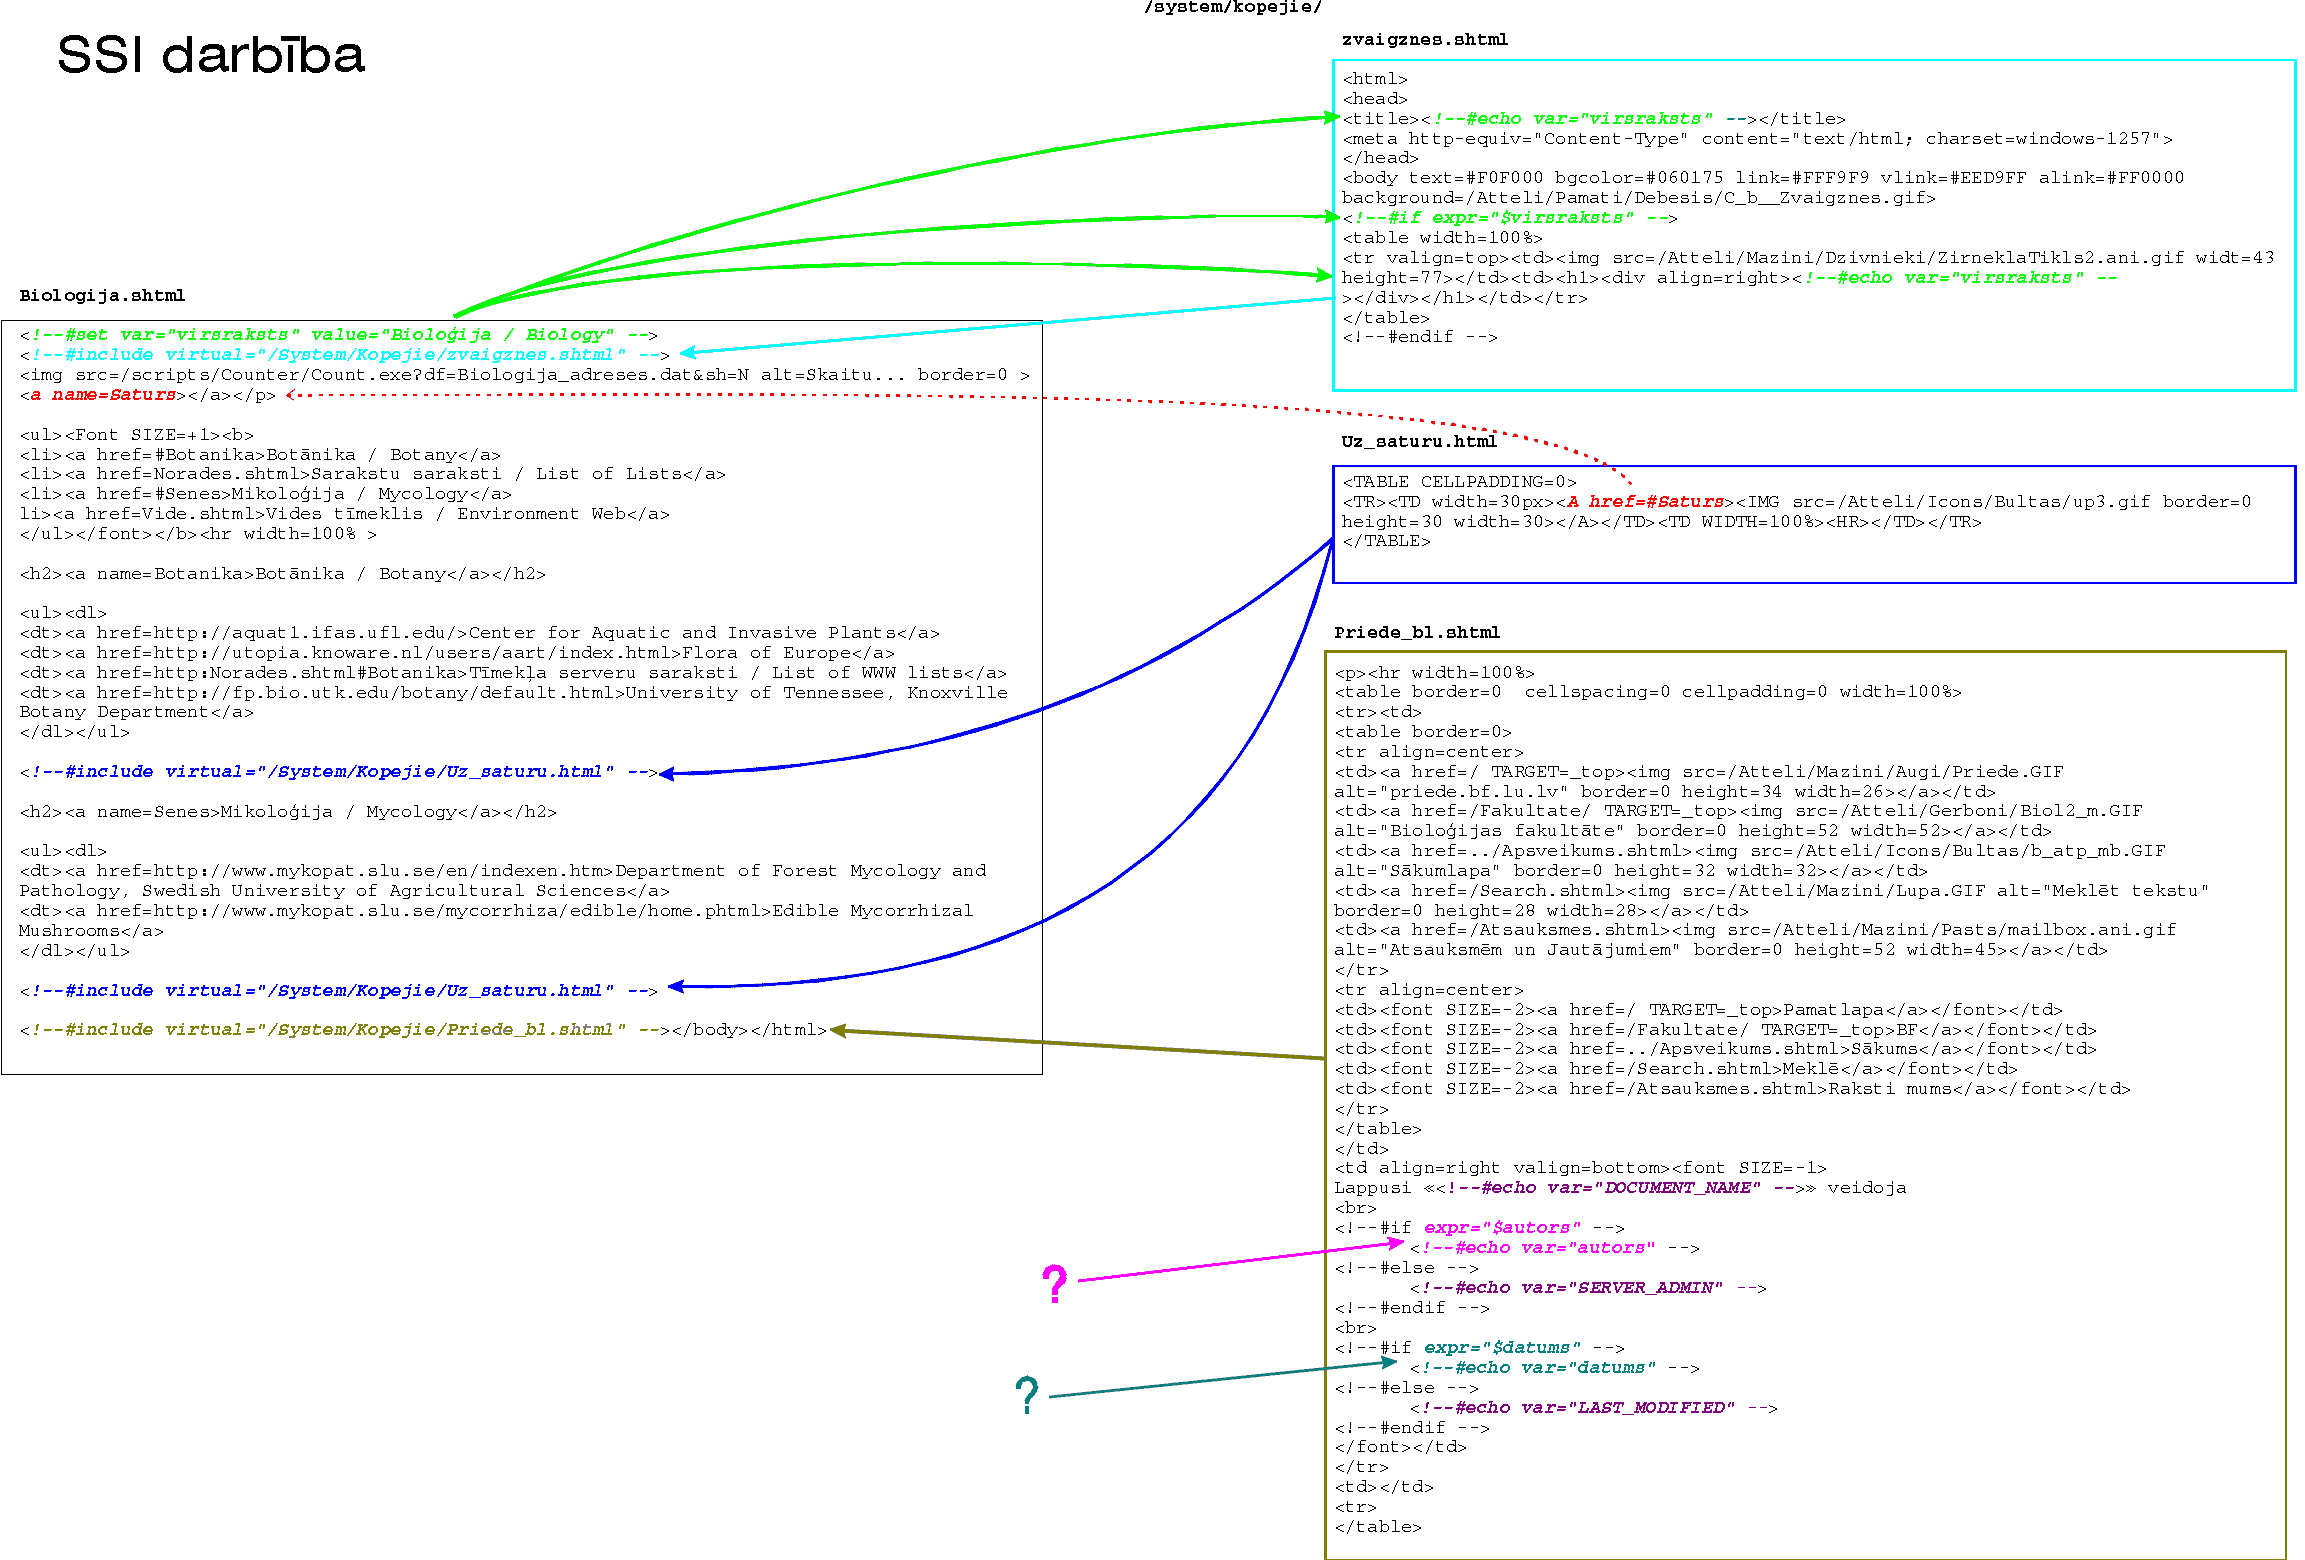The height and width of the screenshot is (1560, 2305).
Task: Click the magenta question mark
Action: click(x=1054, y=1283)
